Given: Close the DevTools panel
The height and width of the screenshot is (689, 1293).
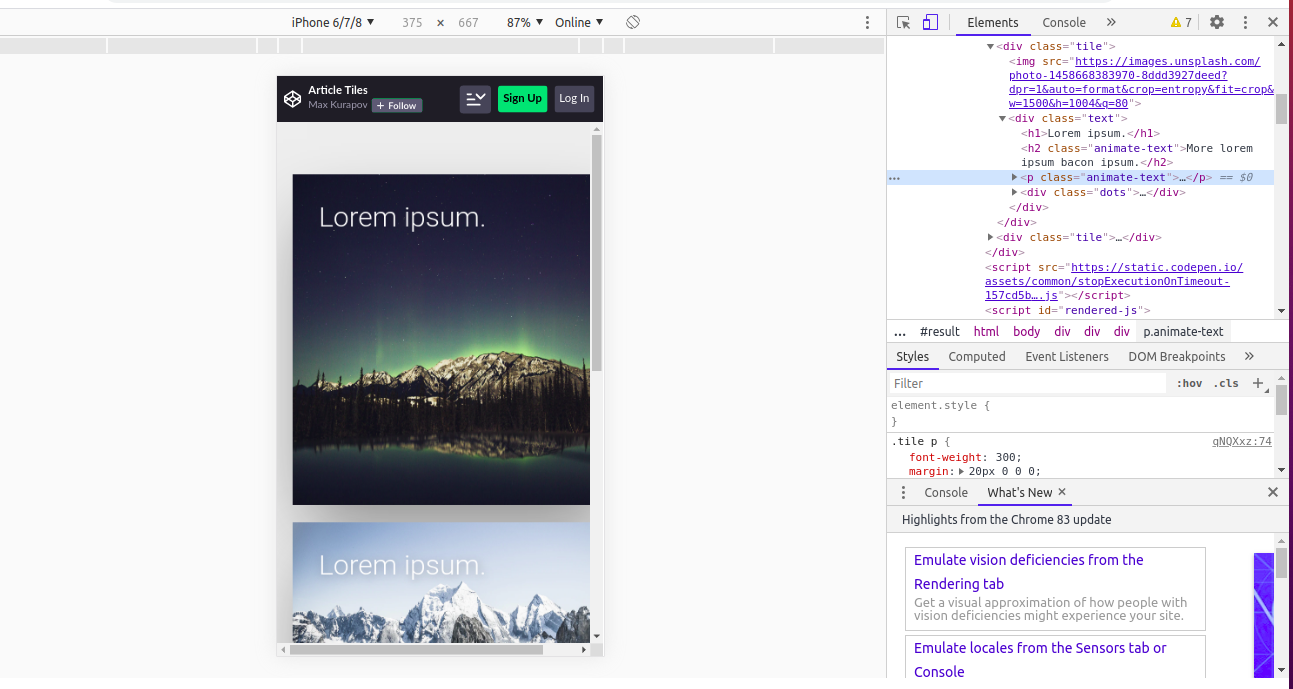Looking at the screenshot, I should 1273,22.
